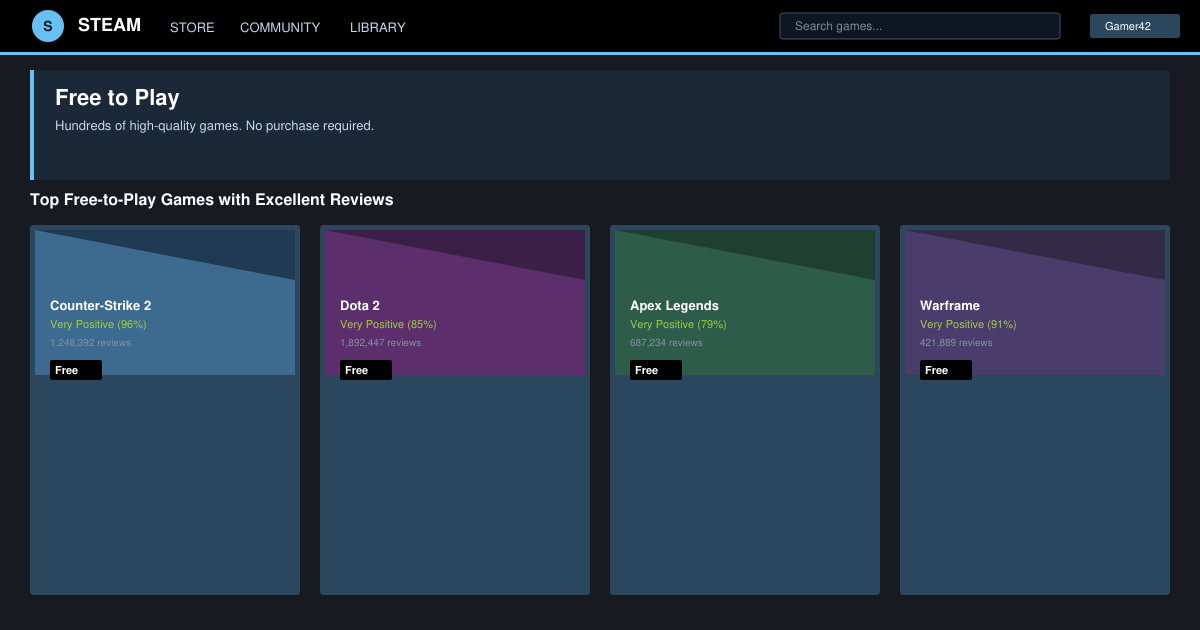Click the STEAM brand title
The width and height of the screenshot is (1200, 630).
pyautogui.click(x=109, y=26)
